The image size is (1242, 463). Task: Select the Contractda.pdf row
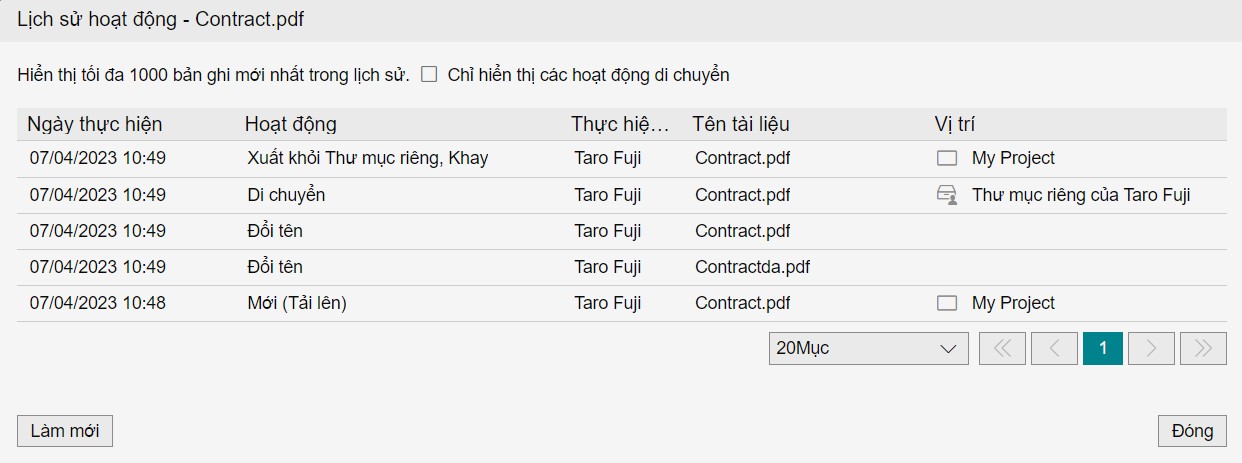tap(622, 267)
